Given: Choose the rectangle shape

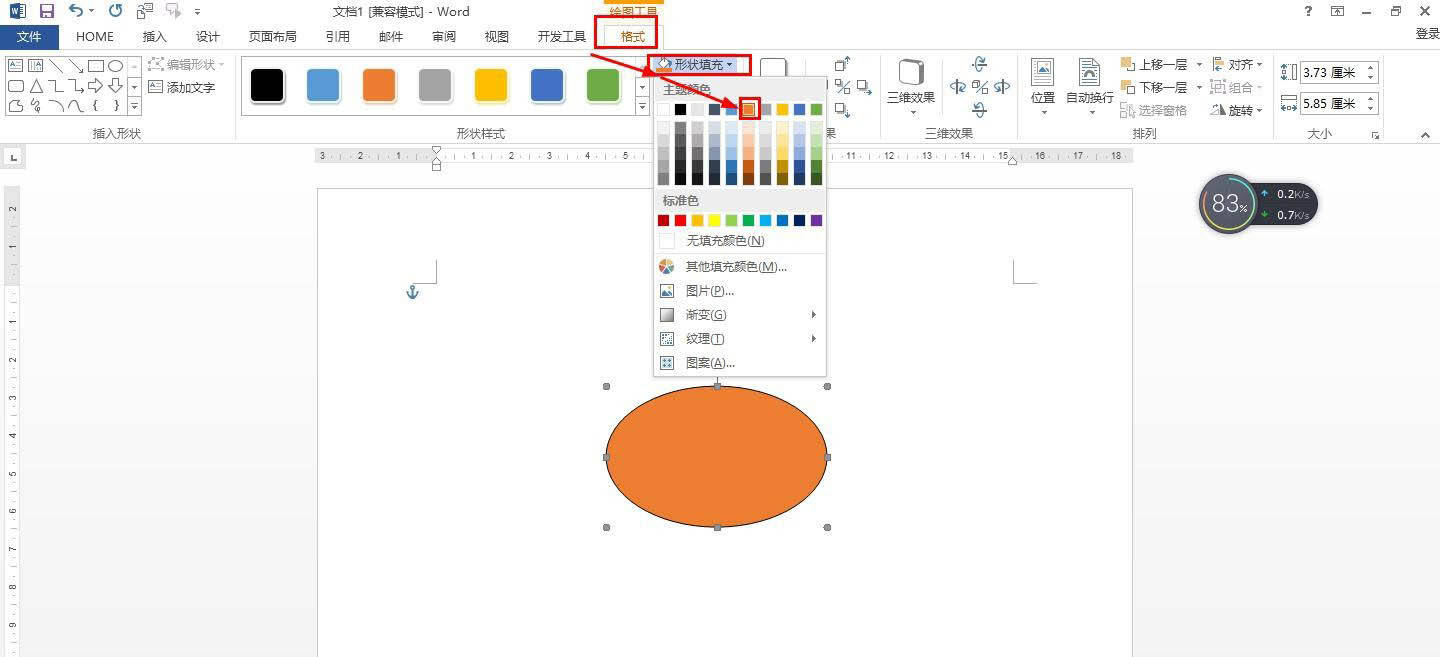Looking at the screenshot, I should click(x=96, y=66).
